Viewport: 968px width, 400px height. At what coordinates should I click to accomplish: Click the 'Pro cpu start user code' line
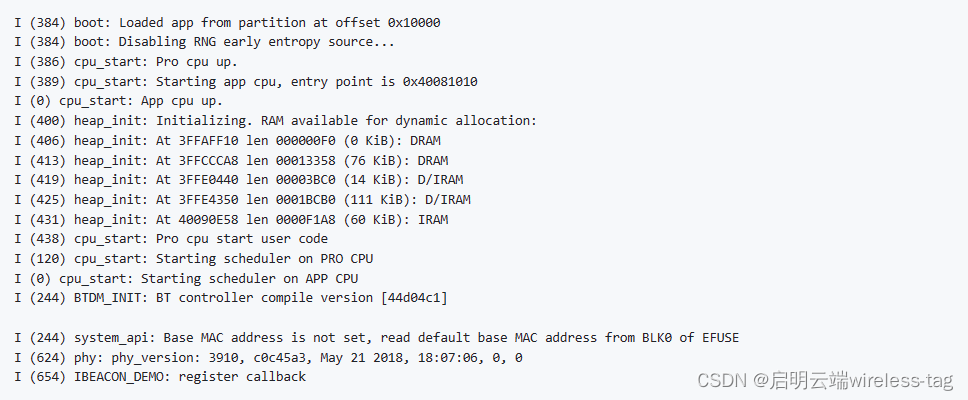tap(171, 239)
